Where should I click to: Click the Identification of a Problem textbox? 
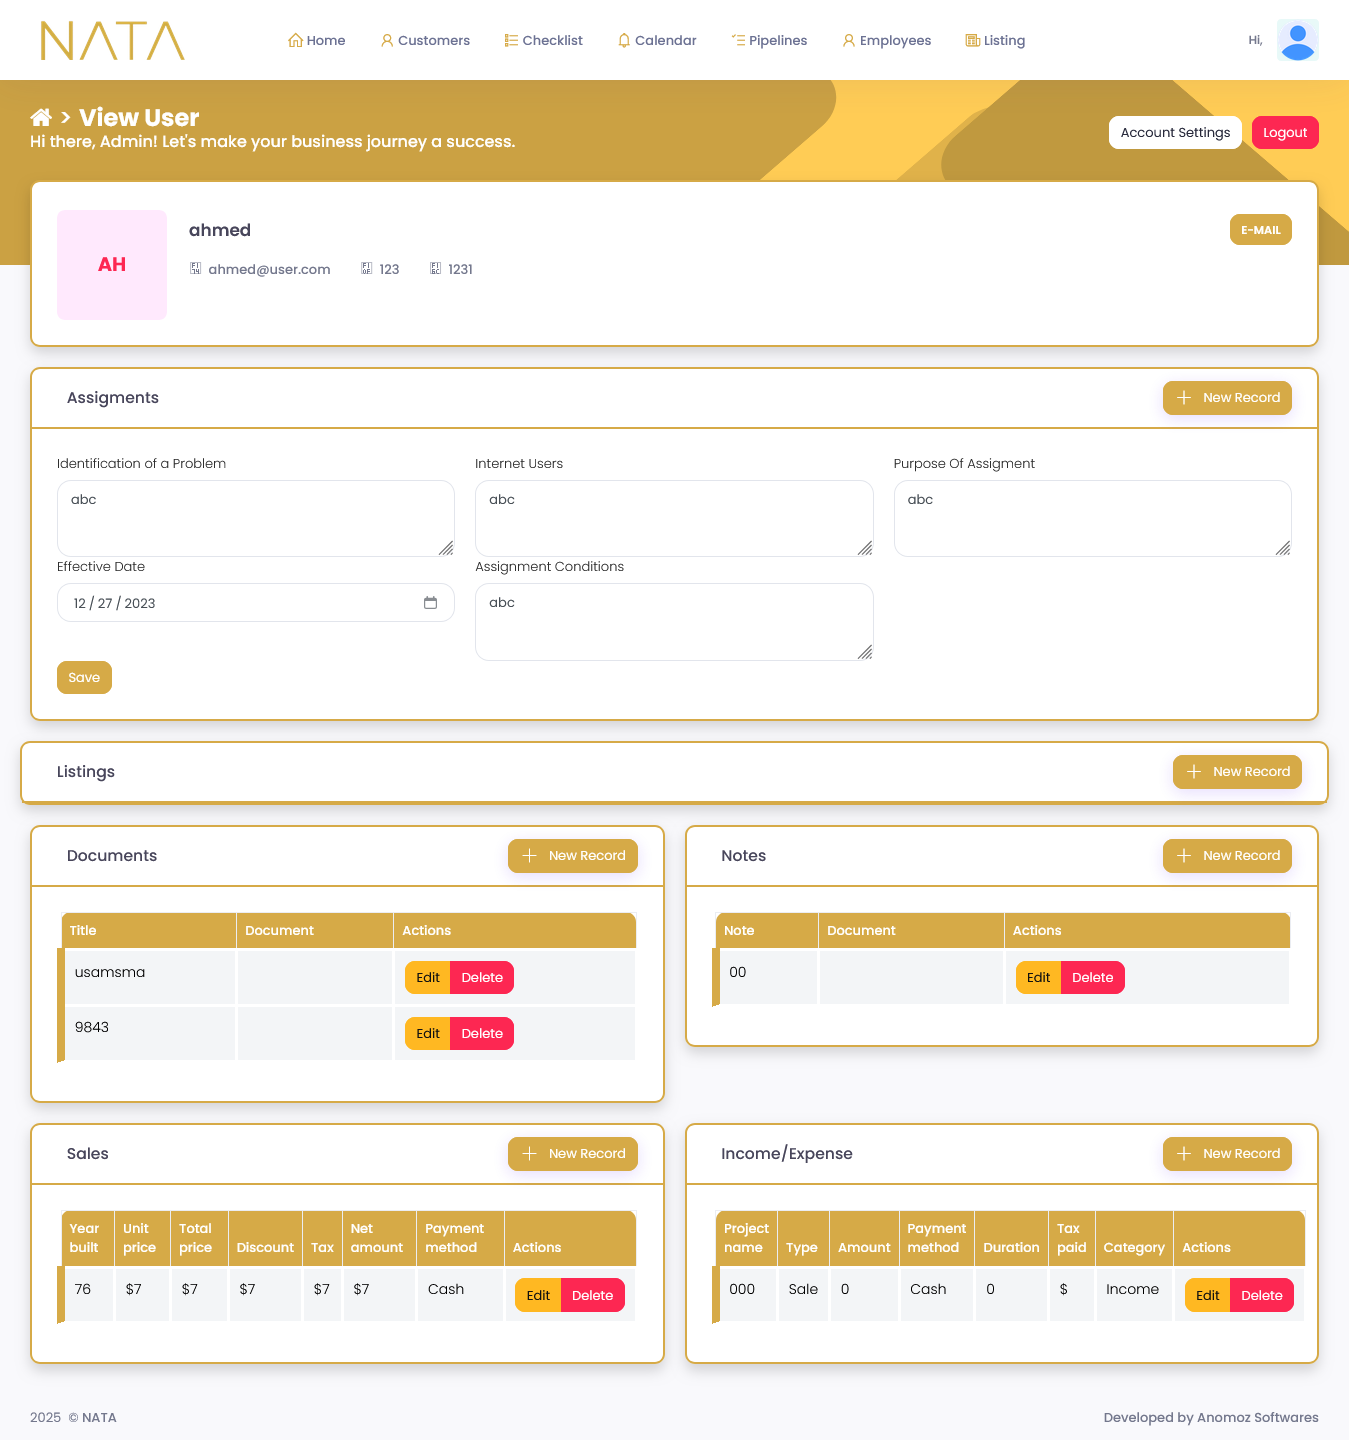pos(255,518)
